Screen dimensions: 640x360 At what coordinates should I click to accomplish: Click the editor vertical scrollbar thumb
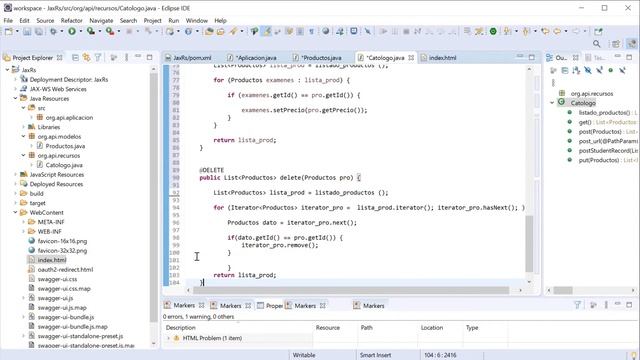529,244
